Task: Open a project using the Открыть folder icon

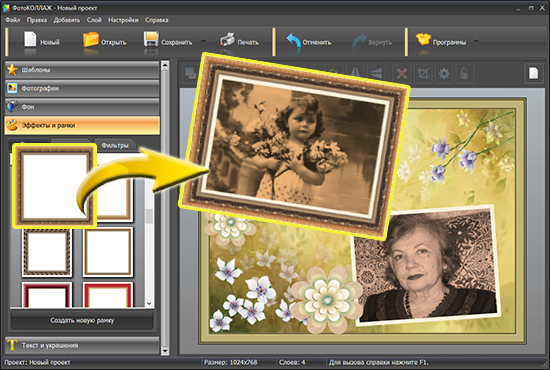Action: (x=91, y=40)
